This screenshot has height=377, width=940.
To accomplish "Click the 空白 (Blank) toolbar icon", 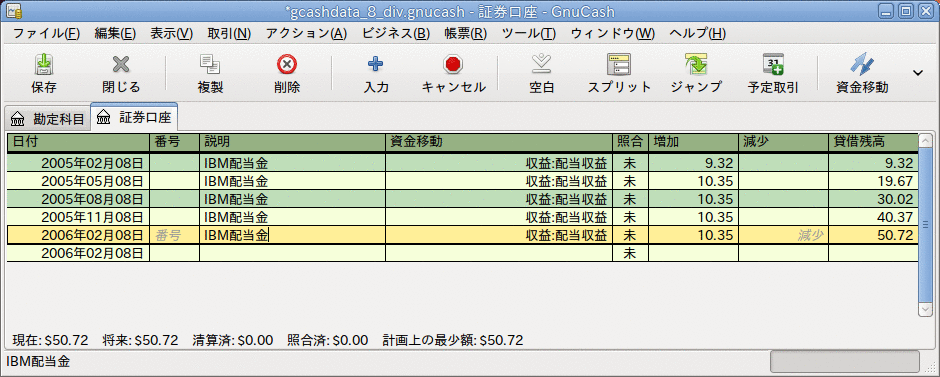I will 541,64.
